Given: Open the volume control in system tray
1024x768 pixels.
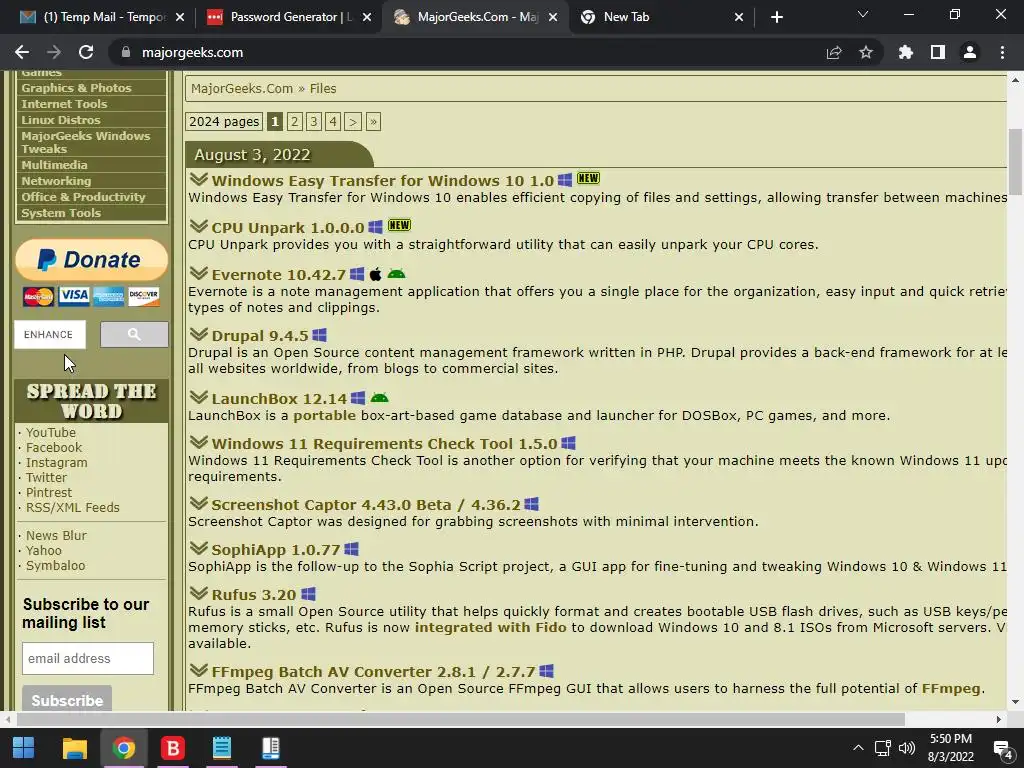Looking at the screenshot, I should [907, 748].
